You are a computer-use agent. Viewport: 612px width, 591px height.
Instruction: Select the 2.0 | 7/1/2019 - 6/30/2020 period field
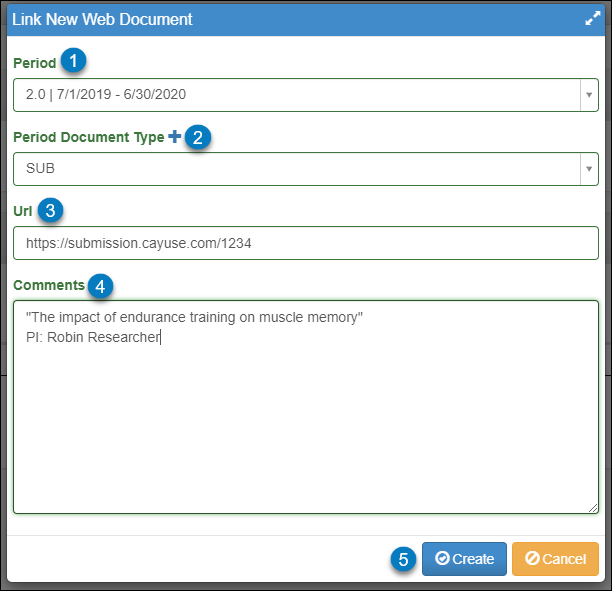[306, 95]
